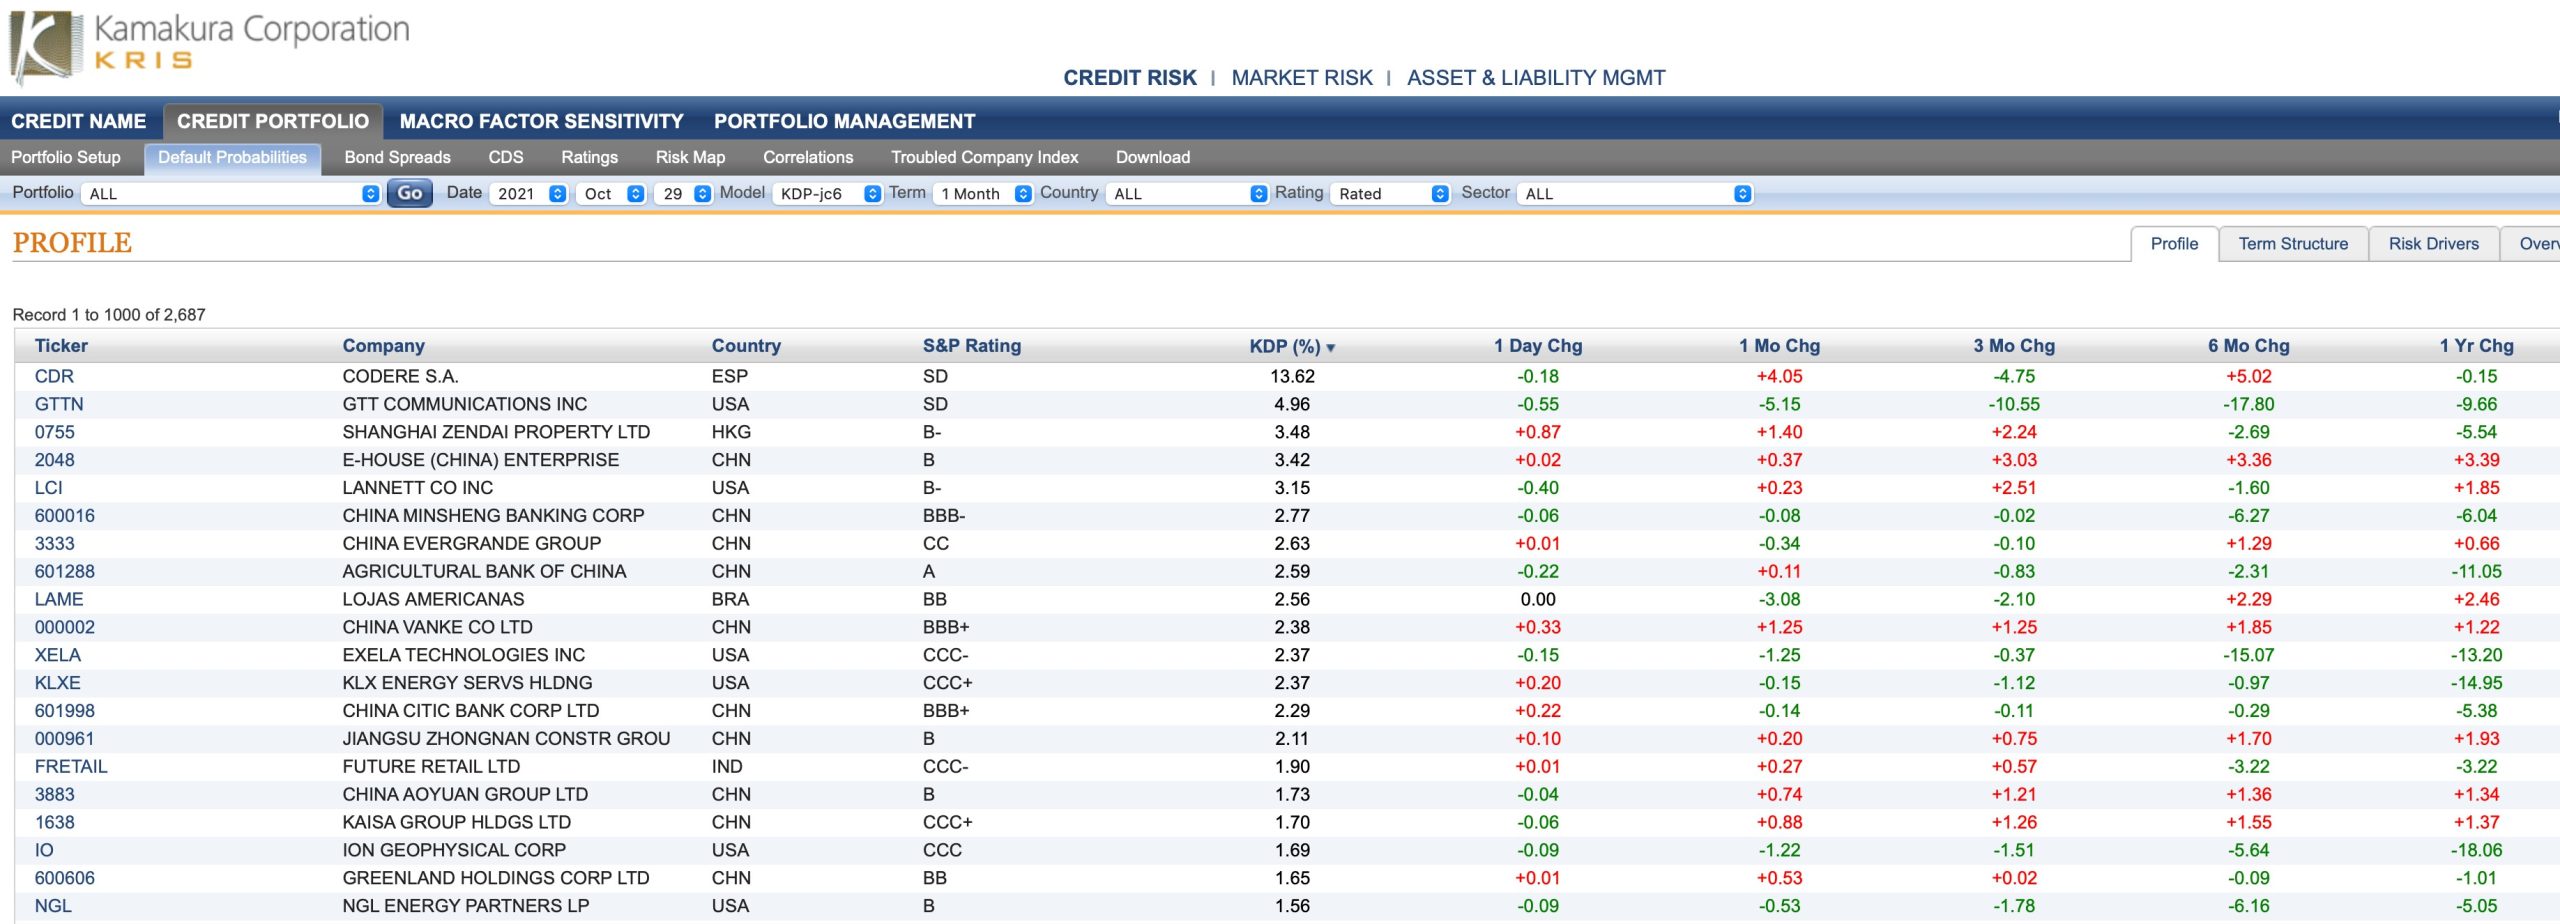Select the Term Structure view tab
The height and width of the screenshot is (924, 2560).
pos(2293,244)
